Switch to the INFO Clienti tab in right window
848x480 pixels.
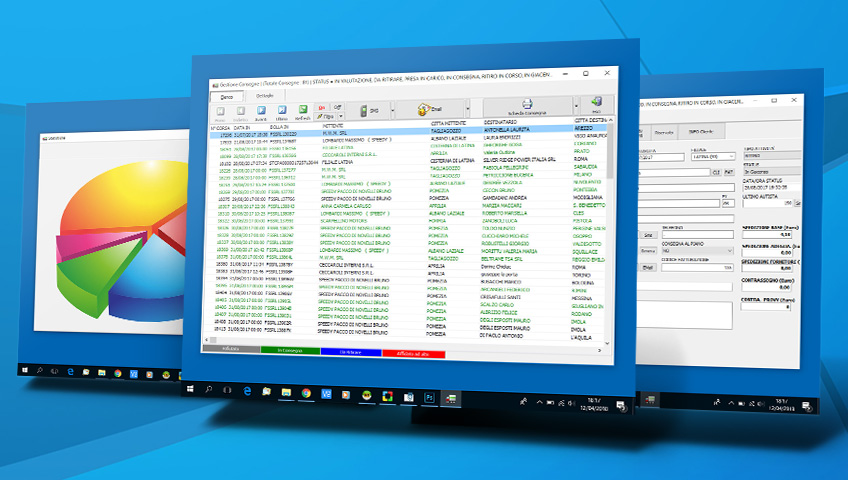(x=701, y=131)
